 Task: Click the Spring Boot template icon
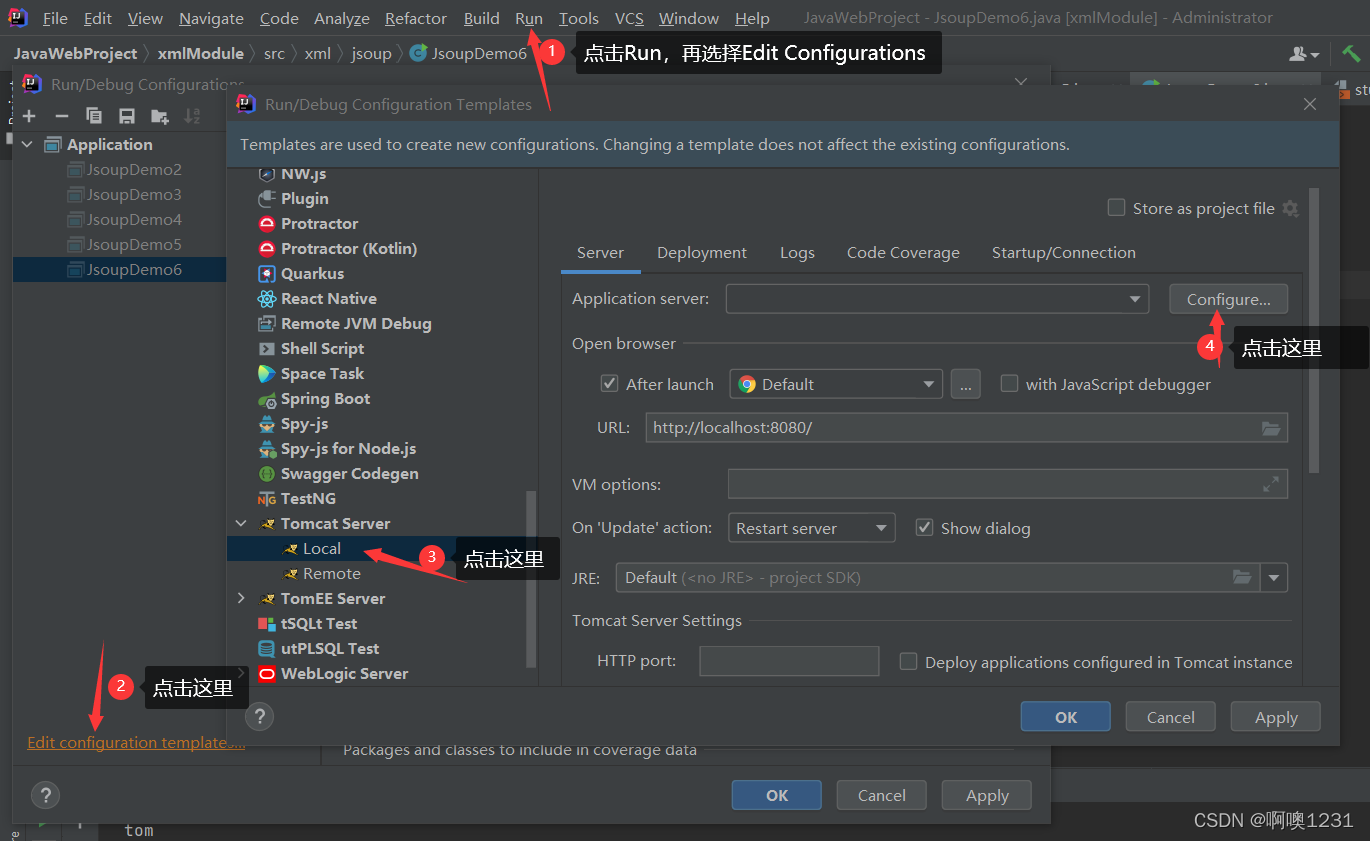266,399
